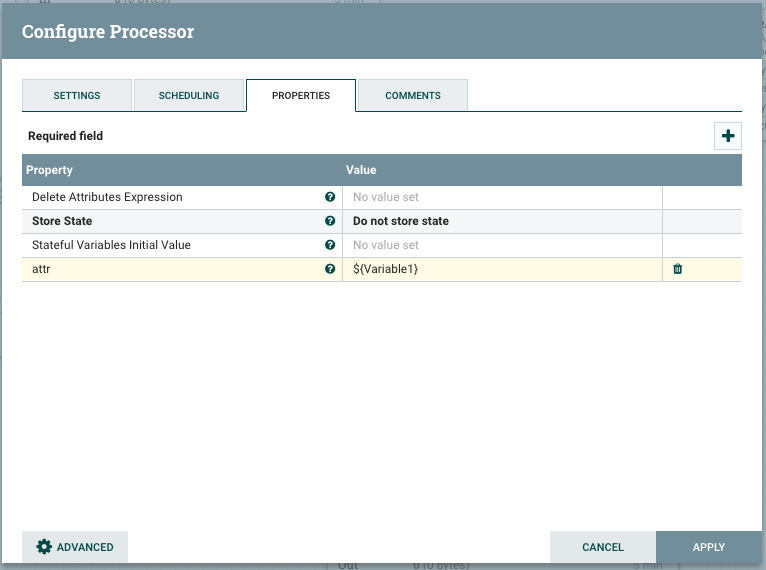Click help icon beside Store State
Image resolution: width=766 pixels, height=570 pixels.
(x=330, y=221)
